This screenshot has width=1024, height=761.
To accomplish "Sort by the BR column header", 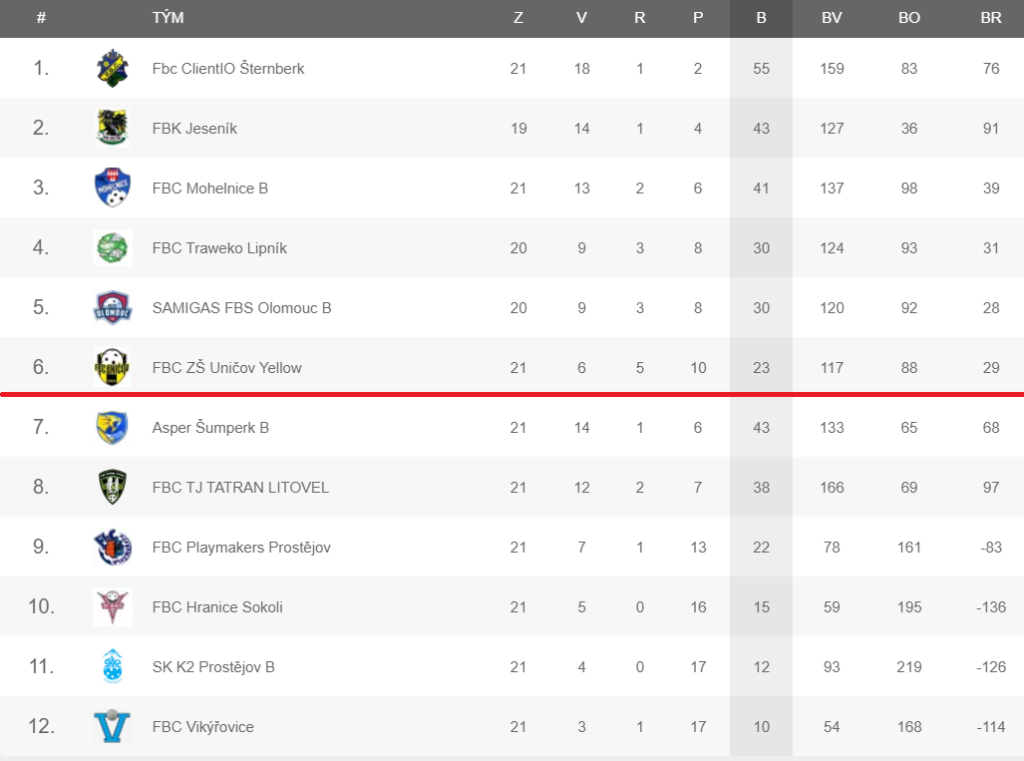I will pyautogui.click(x=991, y=18).
